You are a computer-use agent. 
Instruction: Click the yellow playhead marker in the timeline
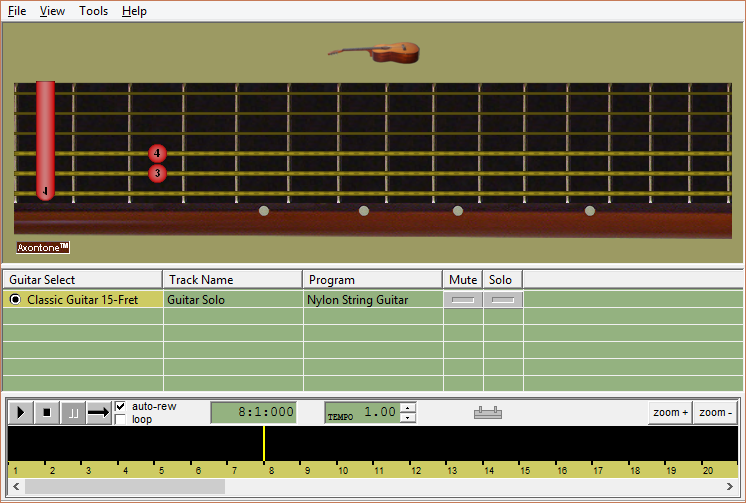click(264, 444)
